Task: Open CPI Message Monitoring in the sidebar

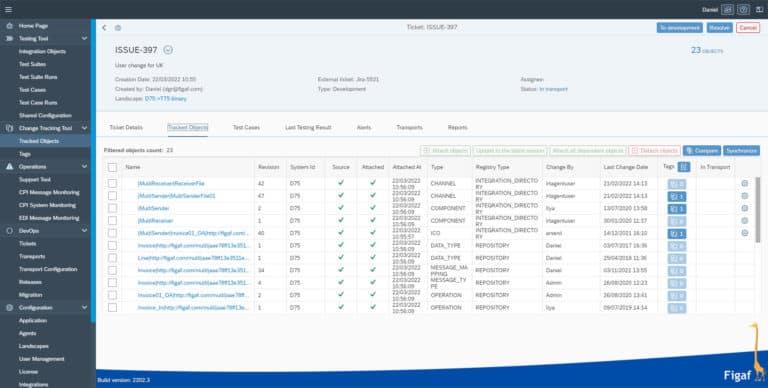Action: 49,193
